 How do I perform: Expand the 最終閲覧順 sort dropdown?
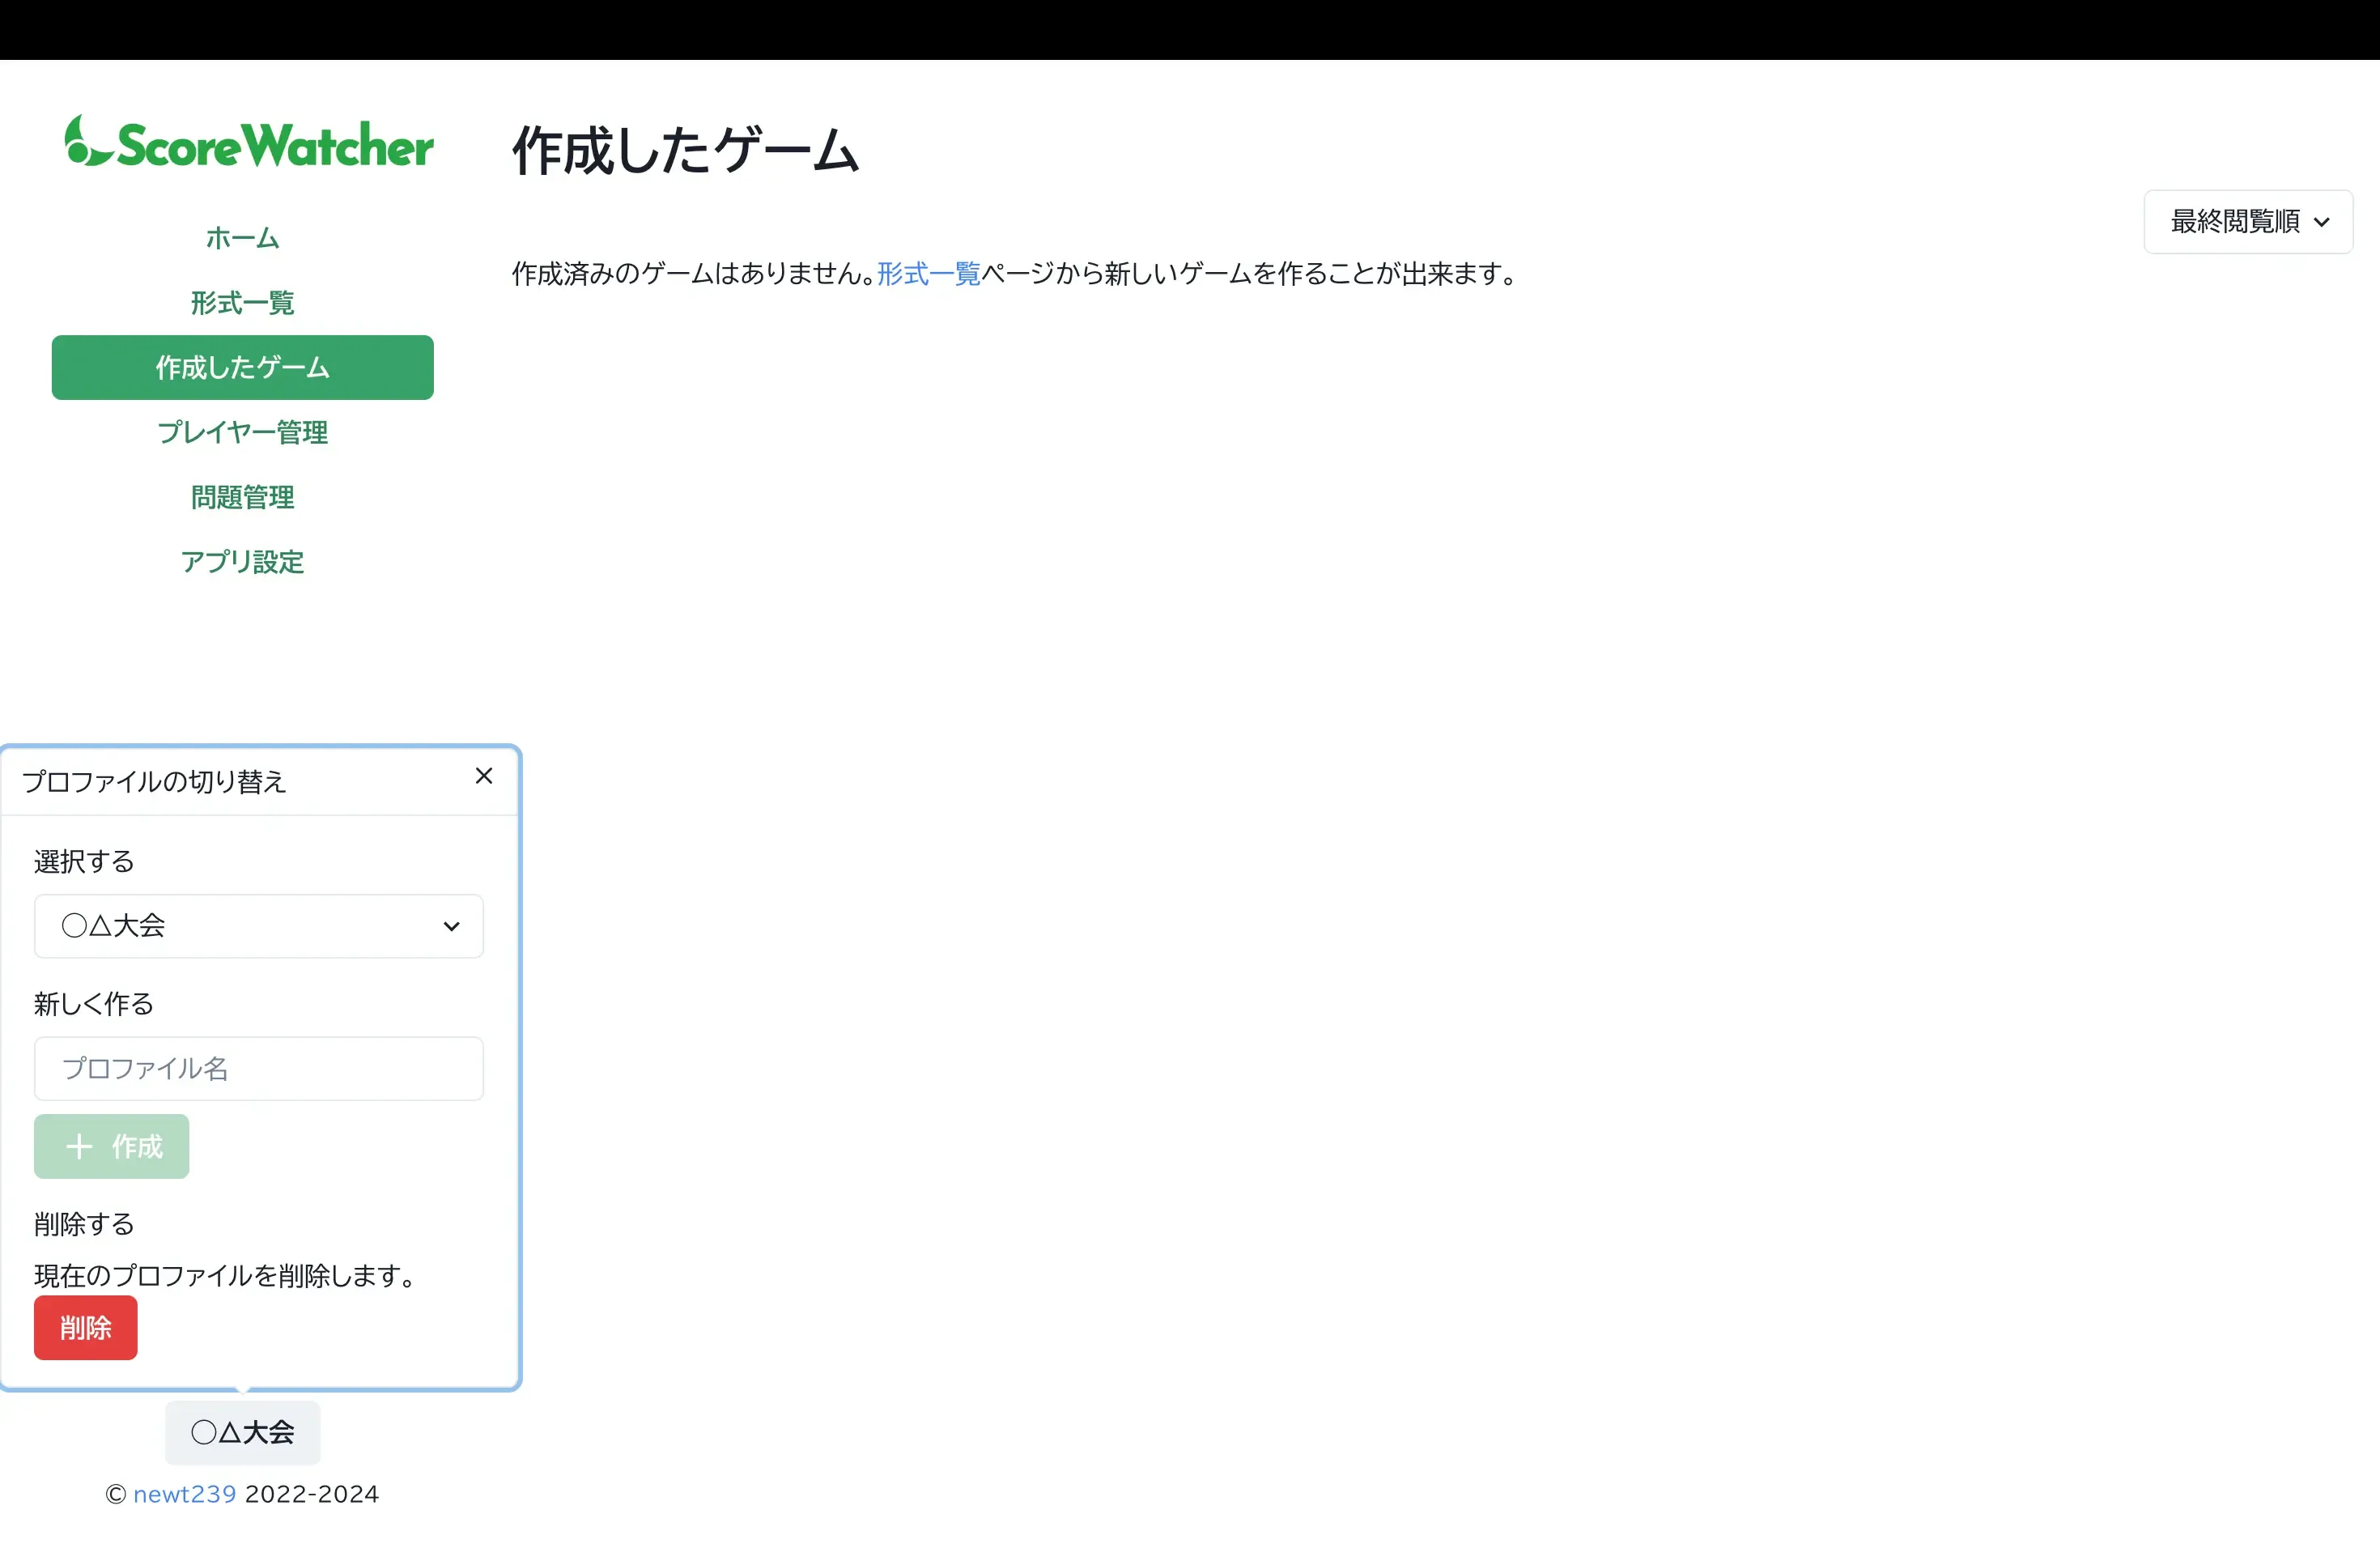(2248, 221)
